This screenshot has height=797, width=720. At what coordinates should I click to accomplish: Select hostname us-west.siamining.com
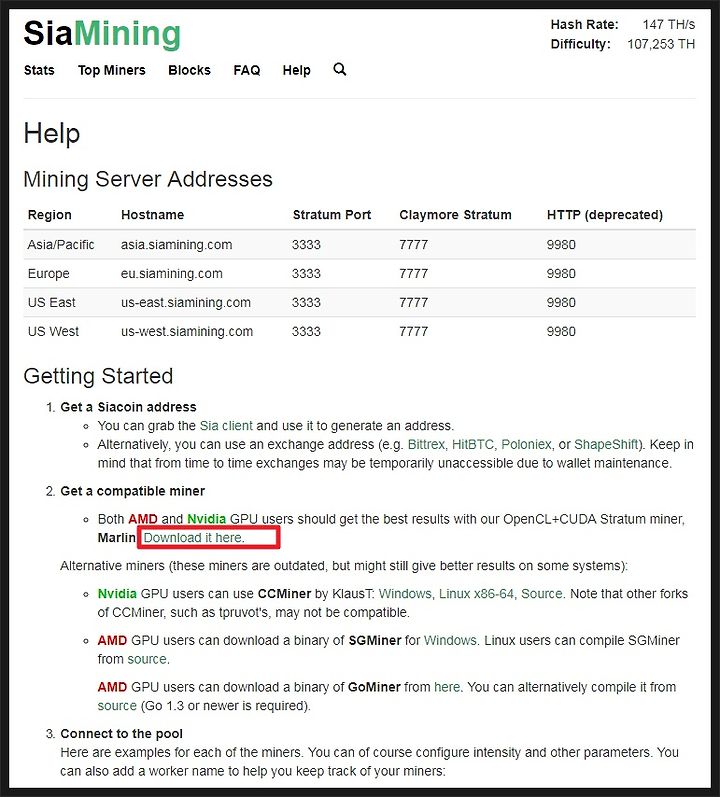187,331
